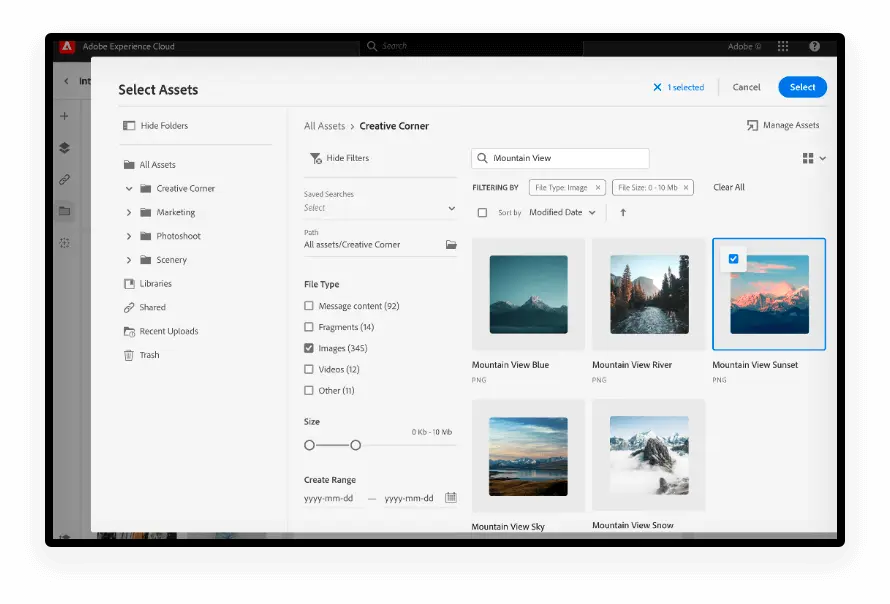This screenshot has width=890, height=604.
Task: Click the blue Select button
Action: 802,87
